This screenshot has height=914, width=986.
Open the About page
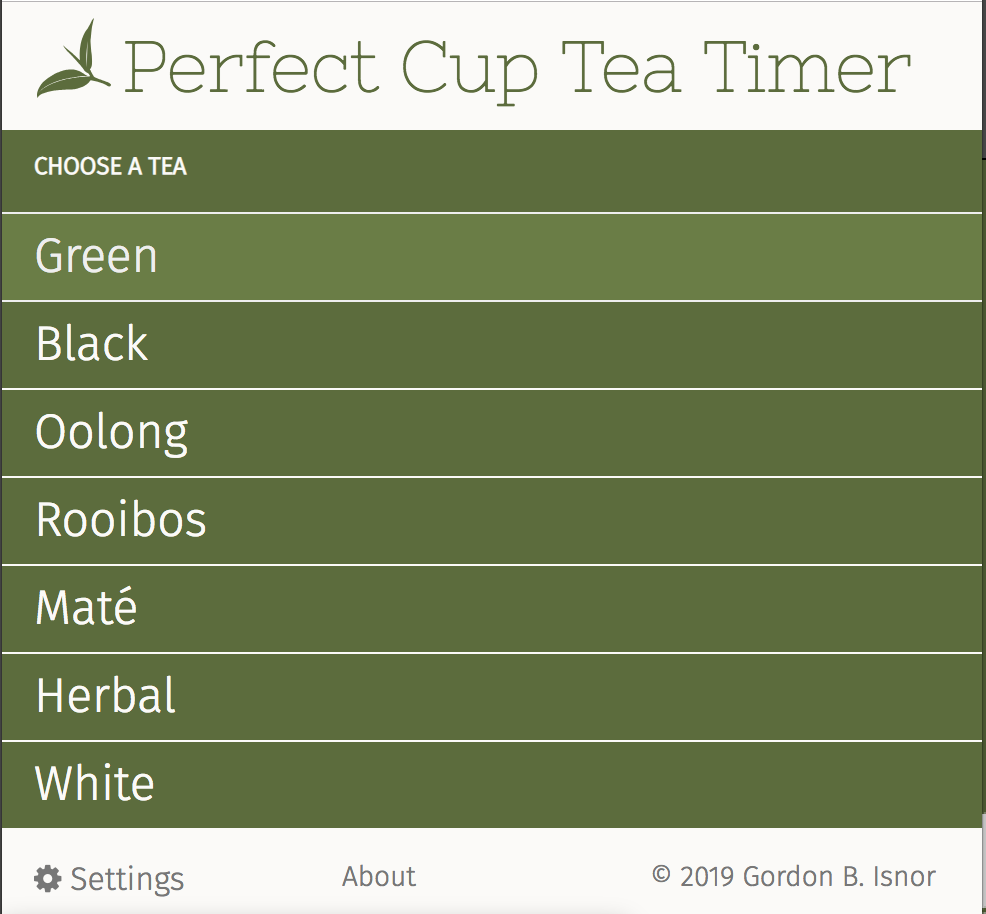[x=378, y=876]
